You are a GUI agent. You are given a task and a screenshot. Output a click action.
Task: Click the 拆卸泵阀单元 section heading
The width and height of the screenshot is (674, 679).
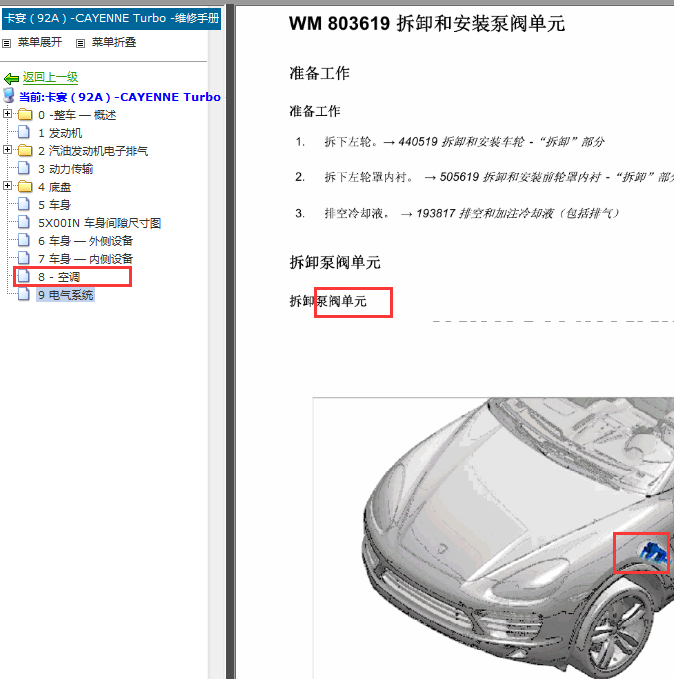pyautogui.click(x=335, y=262)
